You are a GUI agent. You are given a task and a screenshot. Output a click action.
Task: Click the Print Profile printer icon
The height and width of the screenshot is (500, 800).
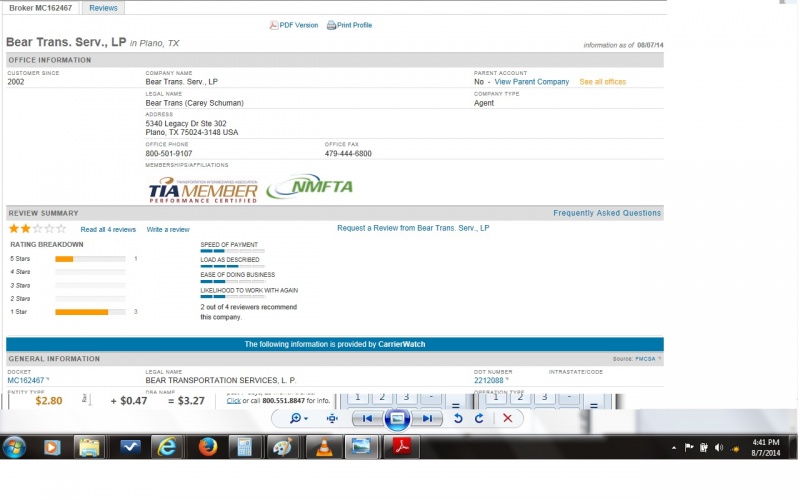331,25
